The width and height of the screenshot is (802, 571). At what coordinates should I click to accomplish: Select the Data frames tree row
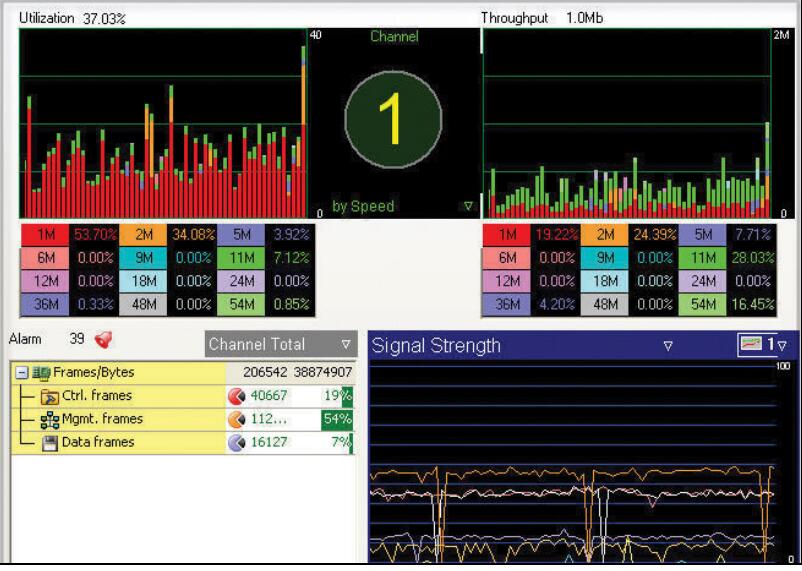coord(183,443)
